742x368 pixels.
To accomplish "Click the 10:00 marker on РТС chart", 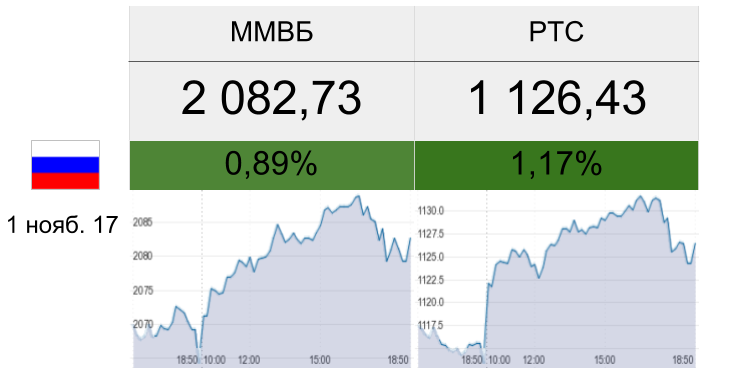I will click(x=499, y=360).
